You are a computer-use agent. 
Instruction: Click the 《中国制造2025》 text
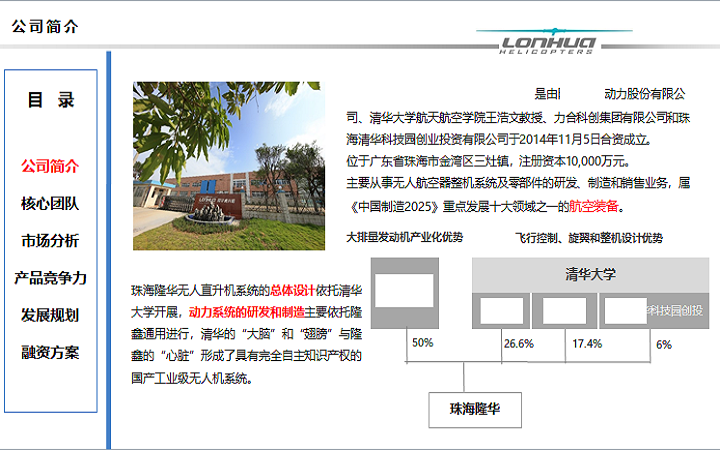(x=394, y=206)
